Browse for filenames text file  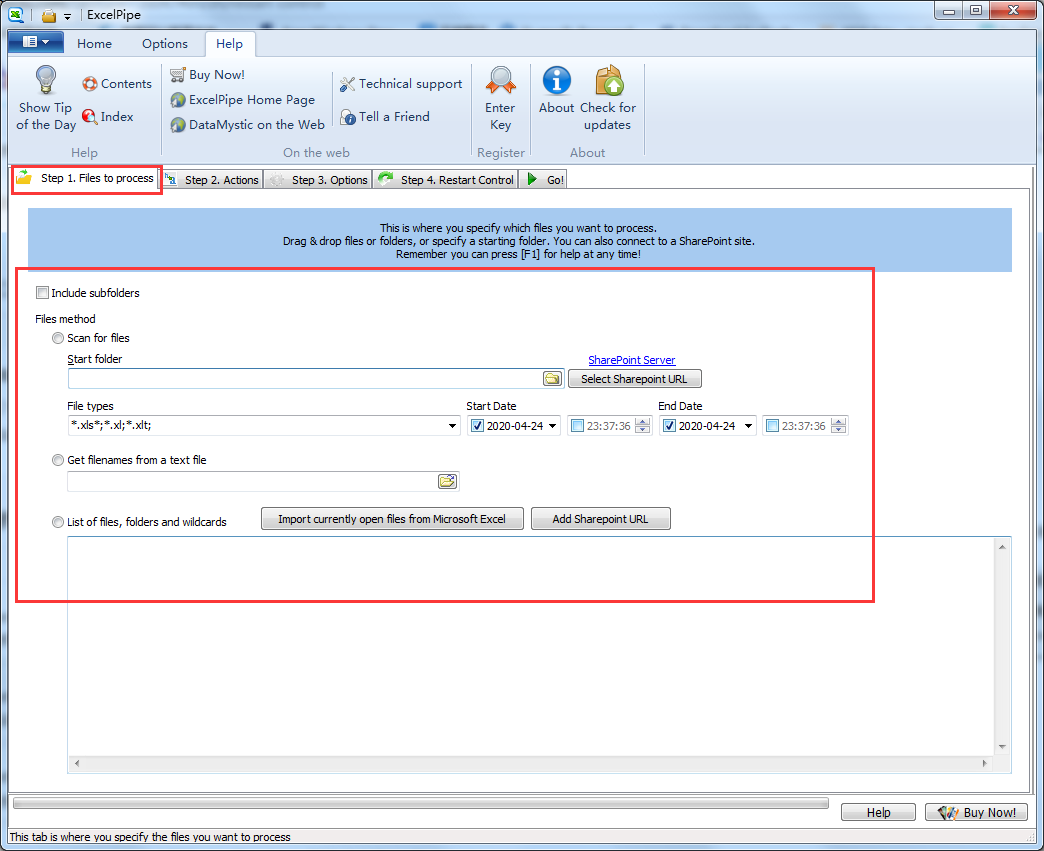[447, 481]
